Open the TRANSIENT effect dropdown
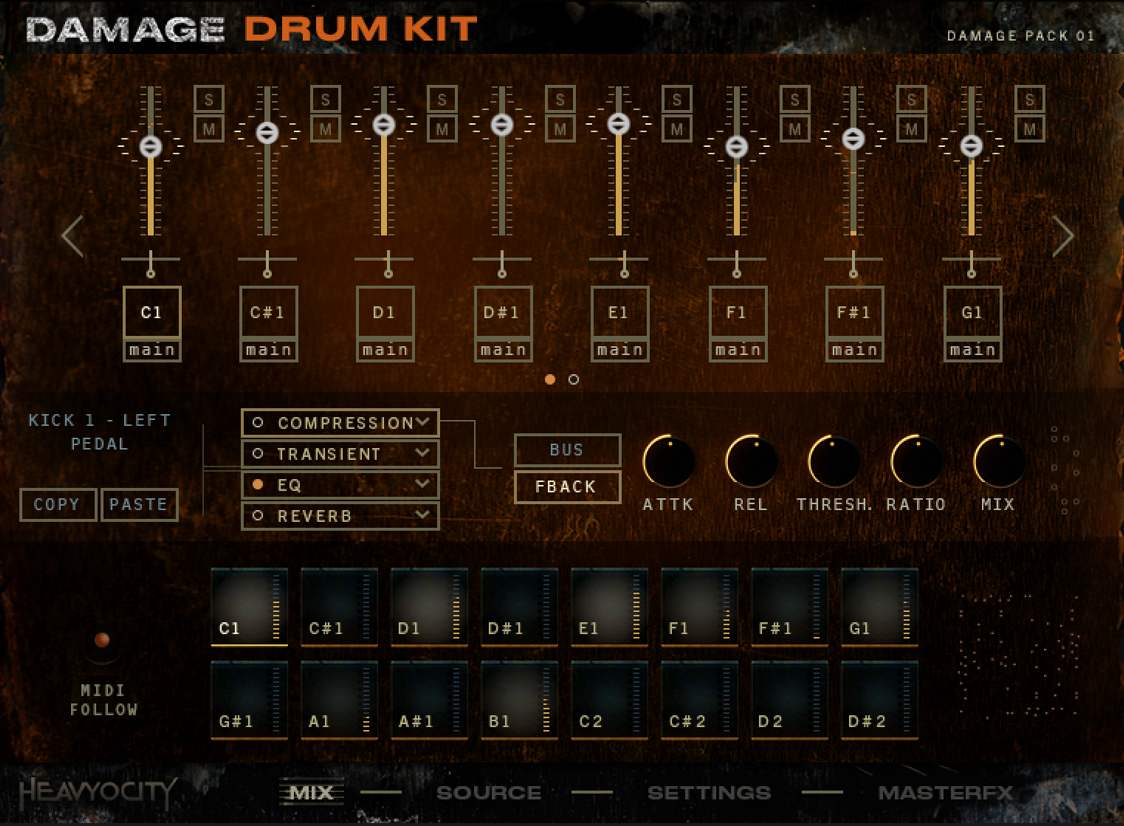 [x=339, y=453]
